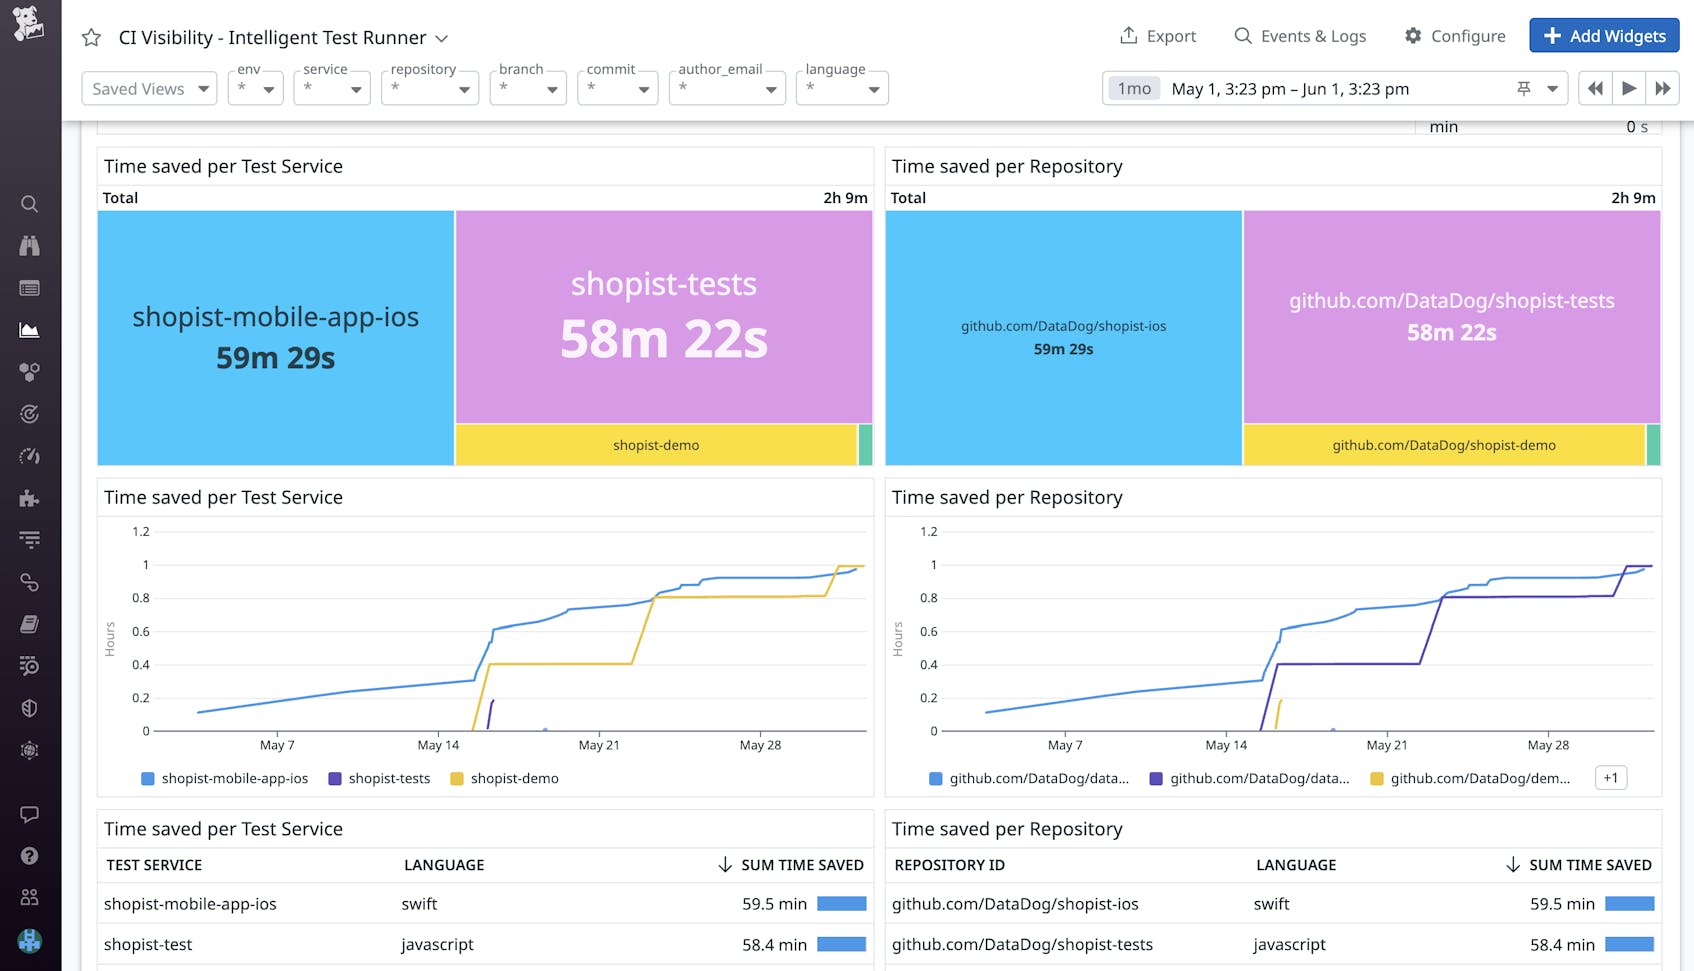Open the Events & Logs menu

[x=1300, y=36]
